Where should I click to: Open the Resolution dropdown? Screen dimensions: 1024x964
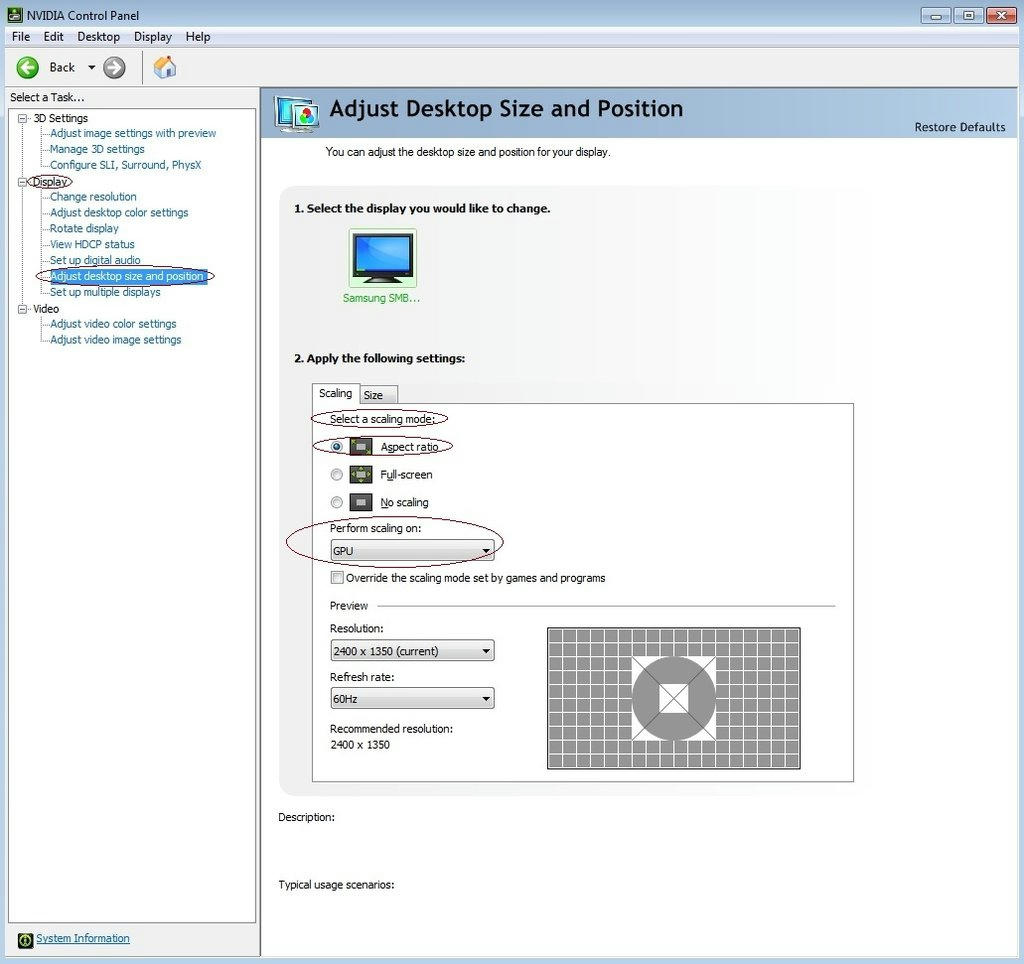(412, 651)
